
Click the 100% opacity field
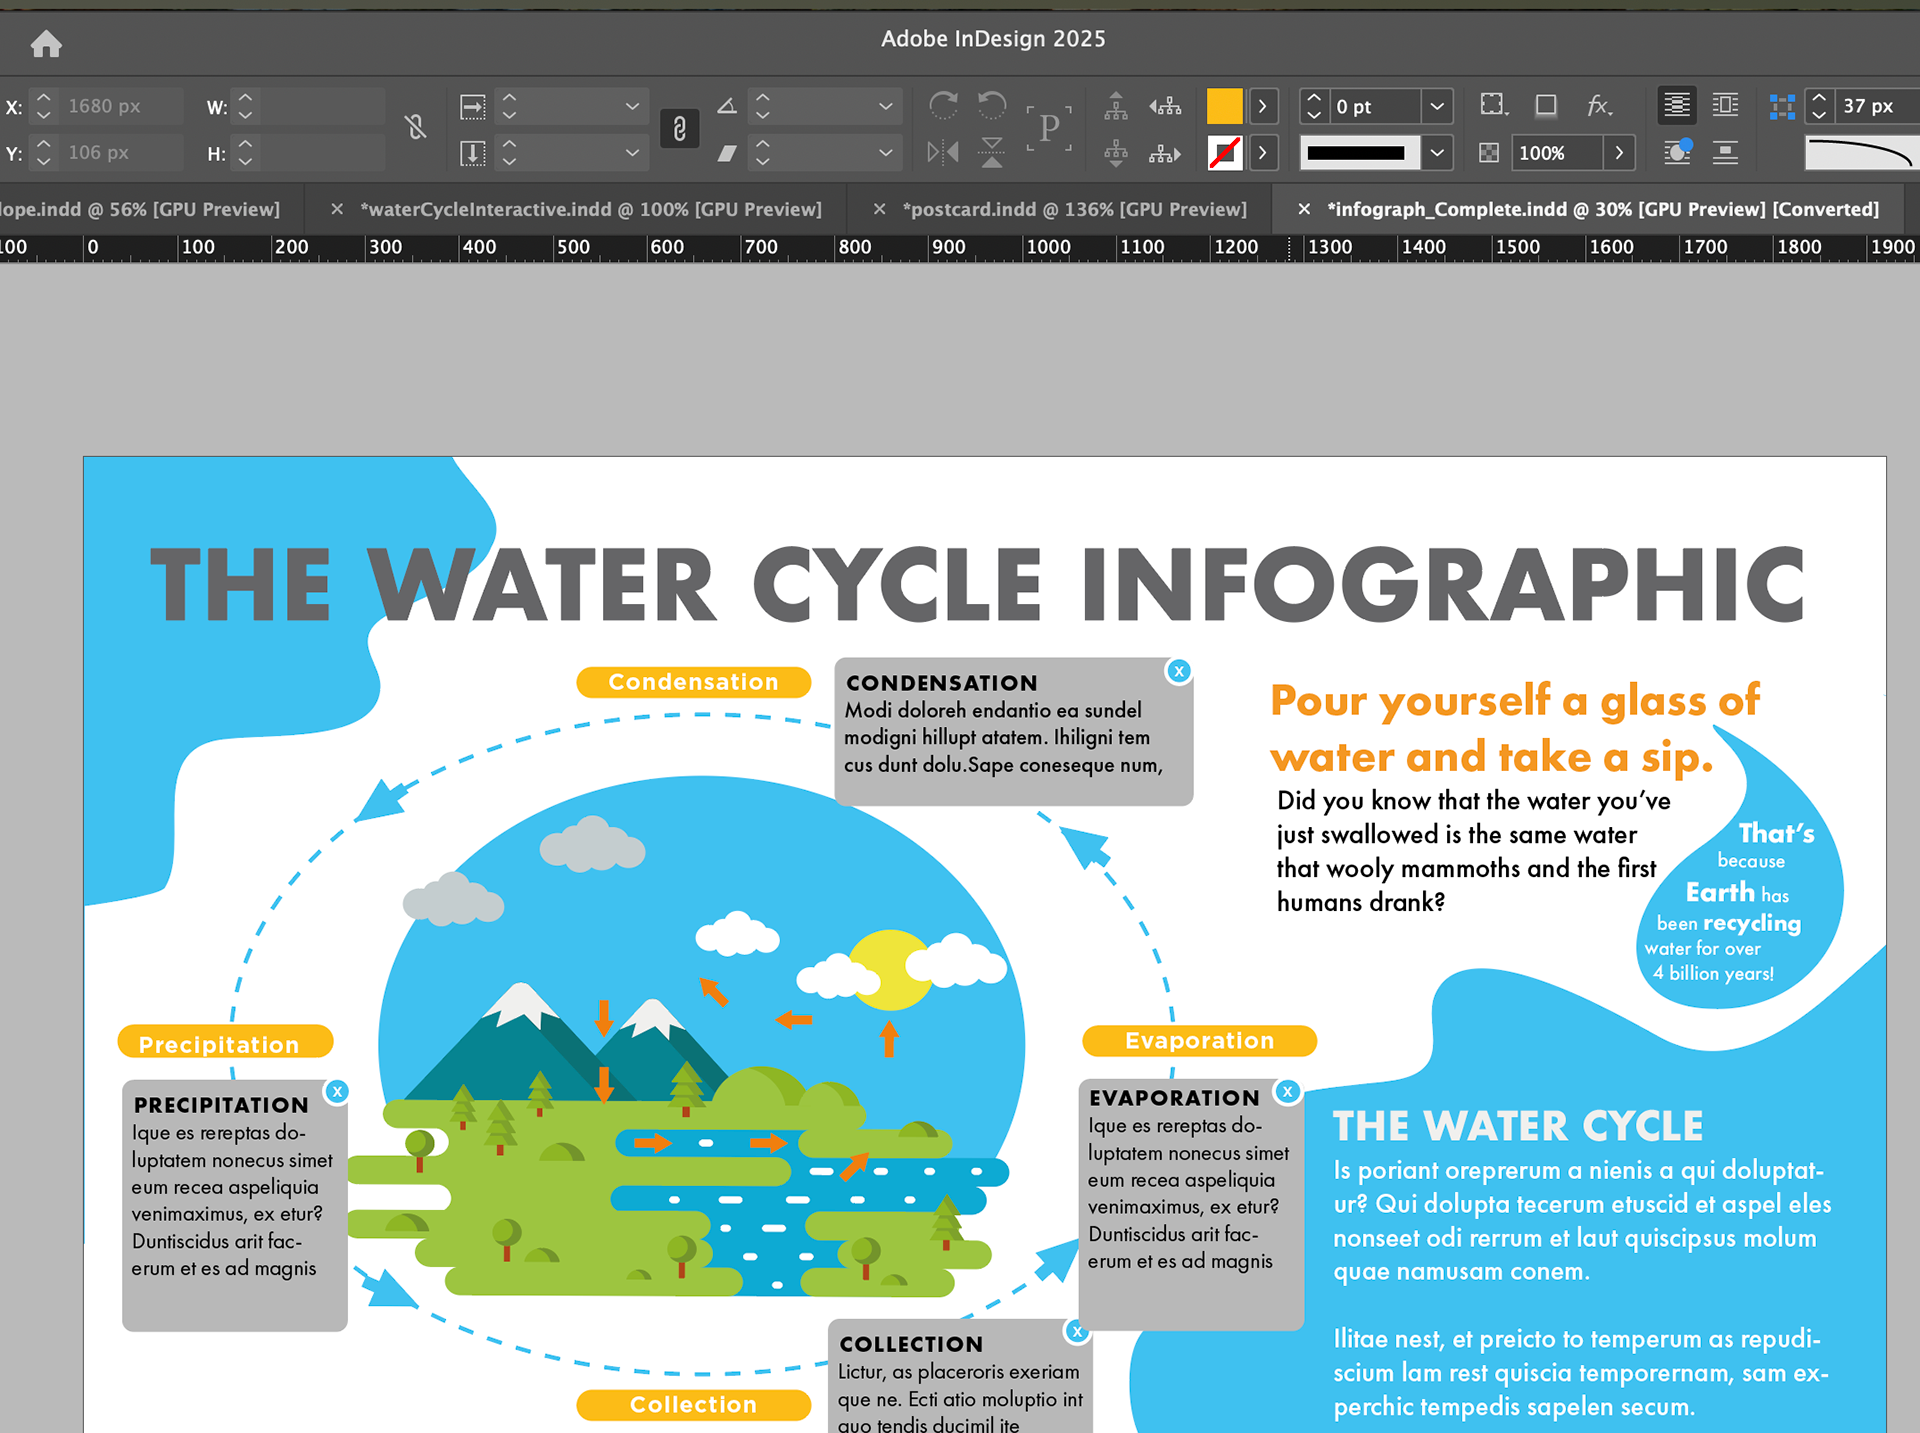coord(1558,153)
